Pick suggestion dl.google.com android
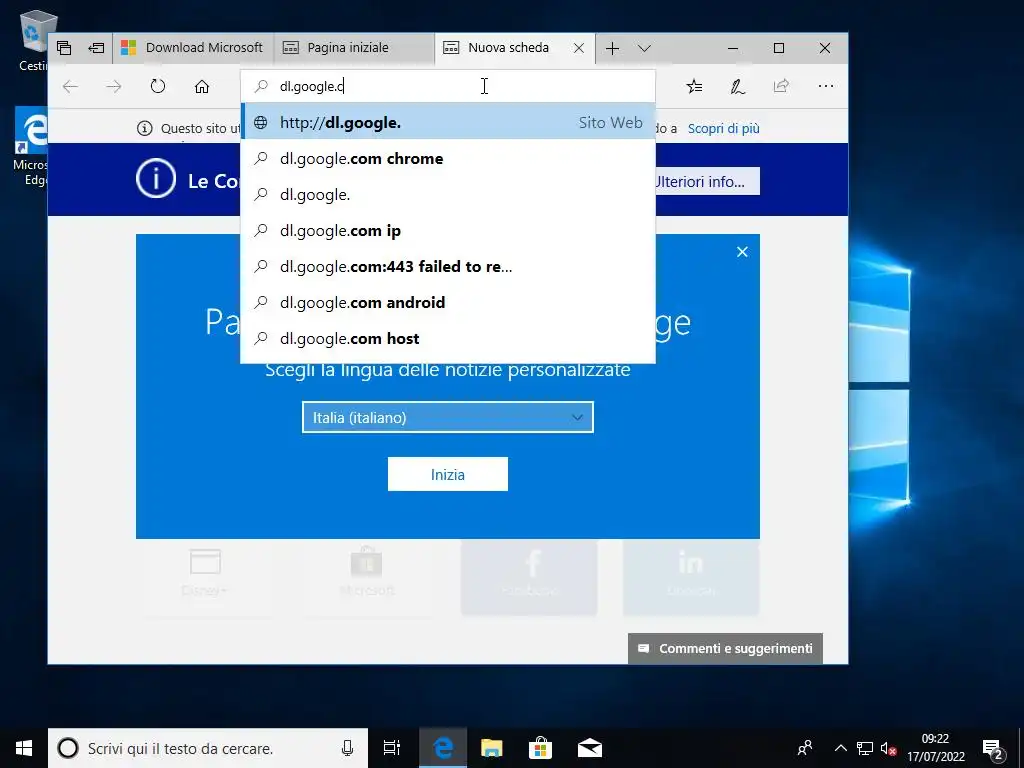The width and height of the screenshot is (1024, 768). coord(448,302)
